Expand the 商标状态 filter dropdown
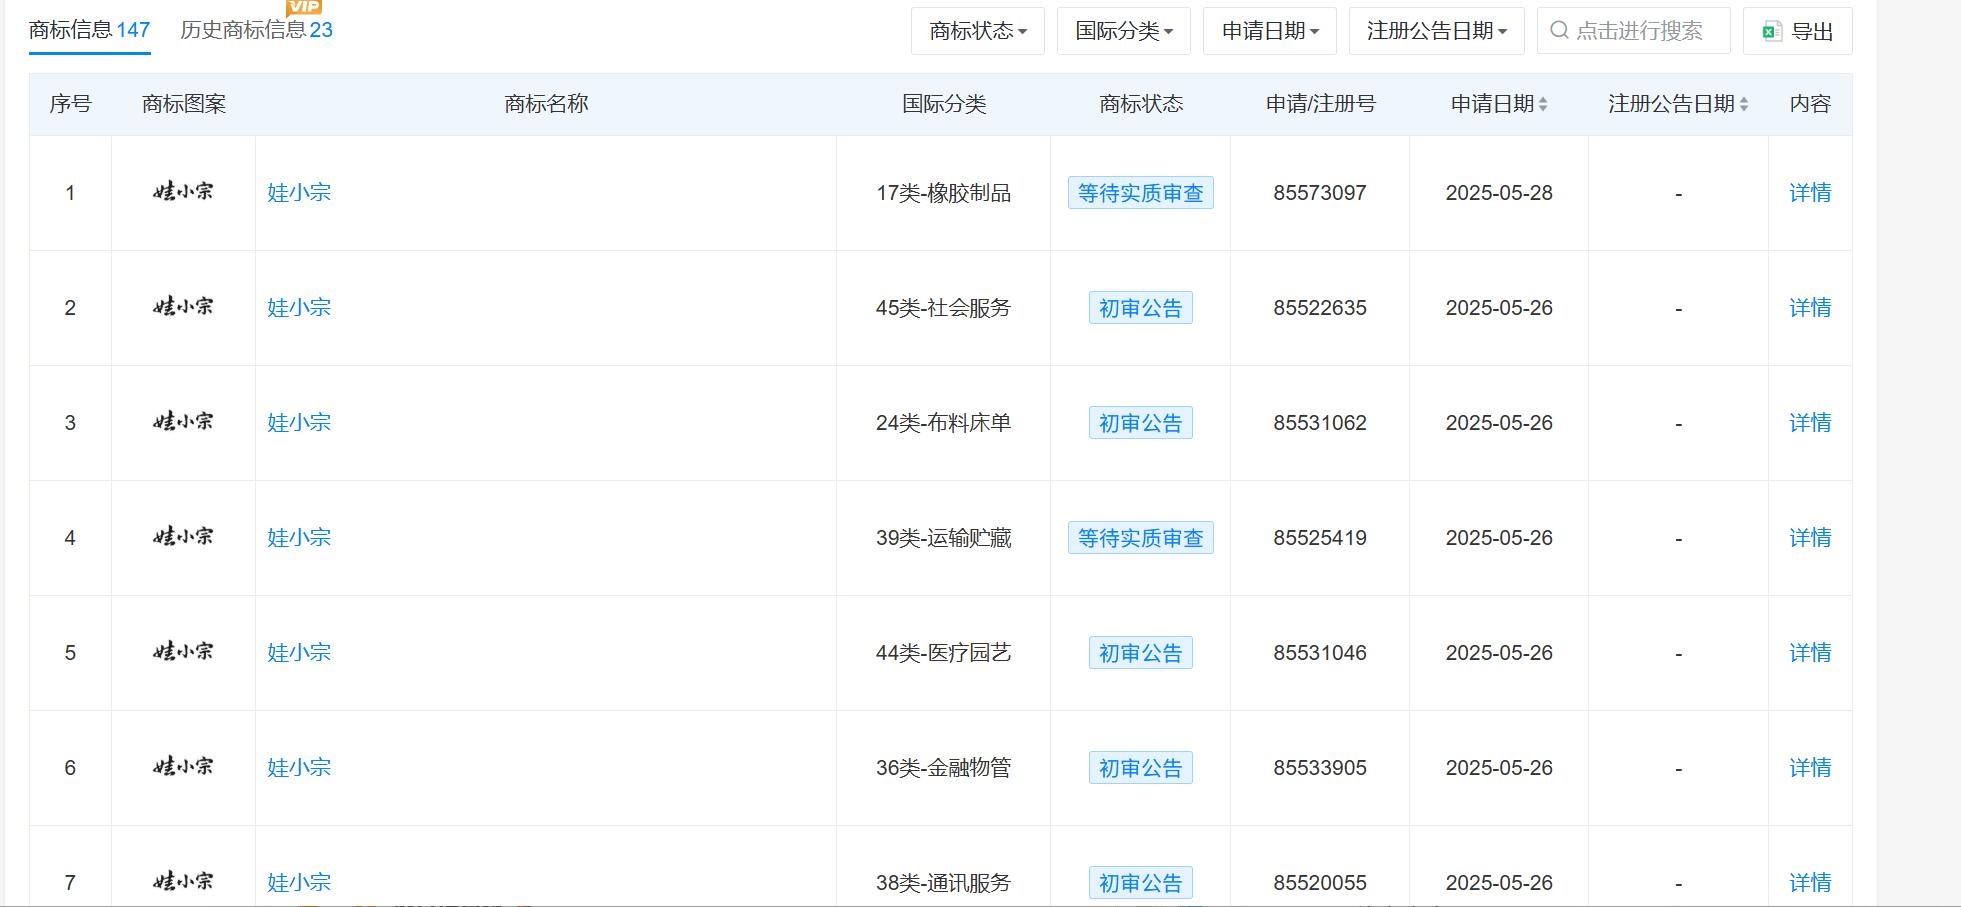This screenshot has height=907, width=1961. point(977,31)
